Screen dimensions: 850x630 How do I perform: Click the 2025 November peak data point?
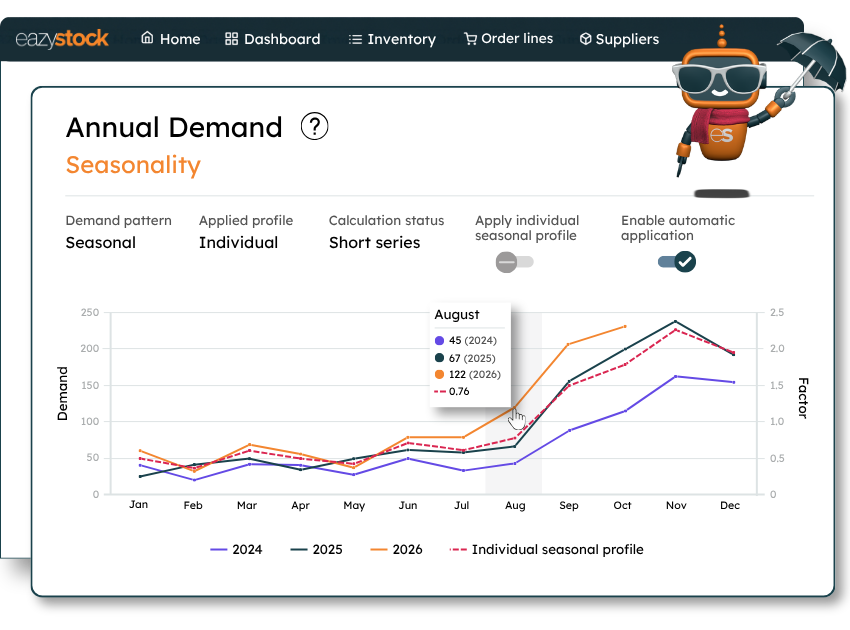(x=675, y=322)
